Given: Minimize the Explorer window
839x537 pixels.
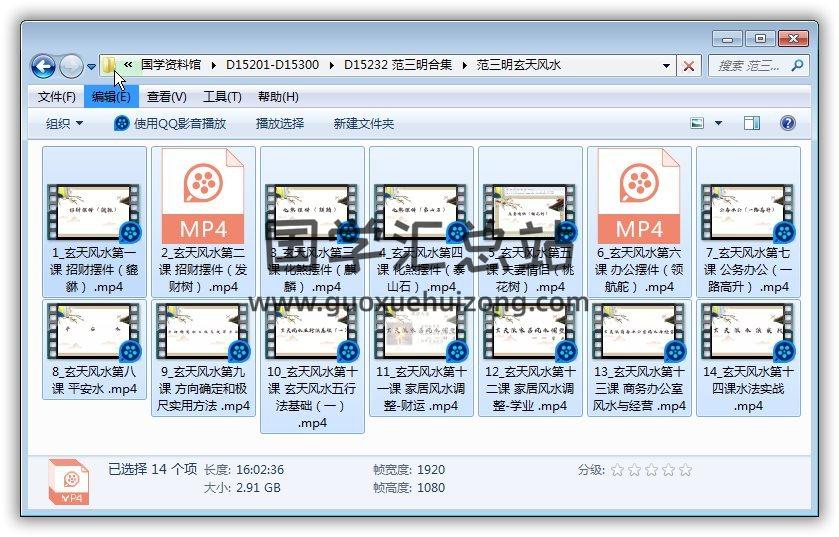Looking at the screenshot, I should click(x=727, y=39).
